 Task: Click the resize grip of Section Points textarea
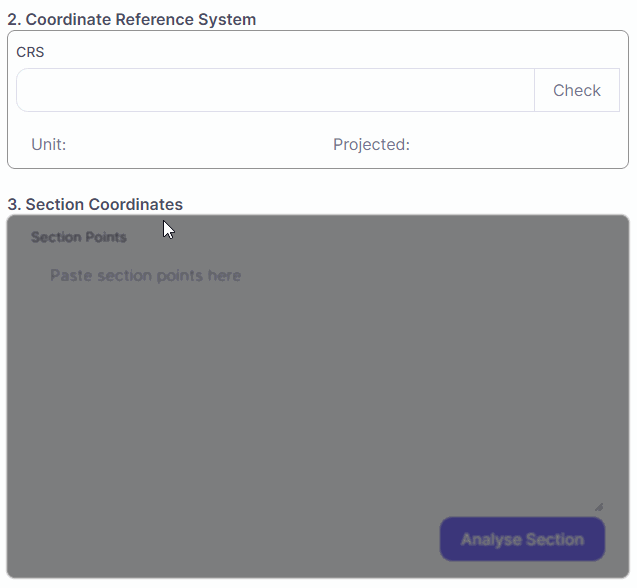[599, 506]
